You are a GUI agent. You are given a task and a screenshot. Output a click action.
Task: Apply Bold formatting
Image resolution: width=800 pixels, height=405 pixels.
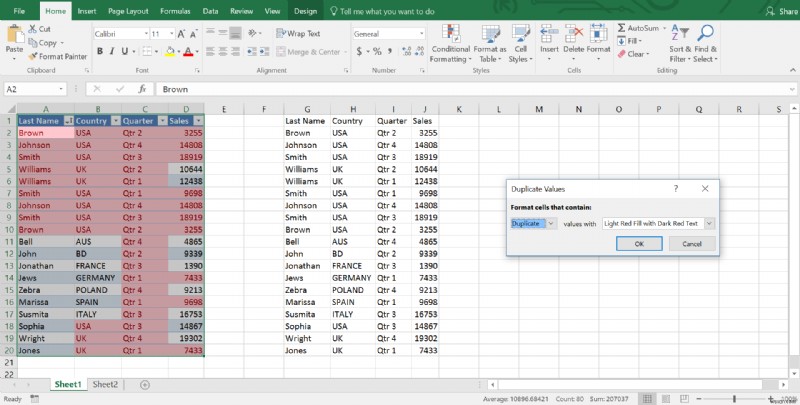pyautogui.click(x=100, y=51)
